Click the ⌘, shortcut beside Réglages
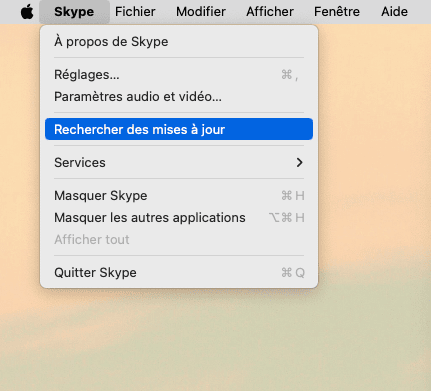Image resolution: width=431 pixels, height=391 pixels. click(x=289, y=75)
